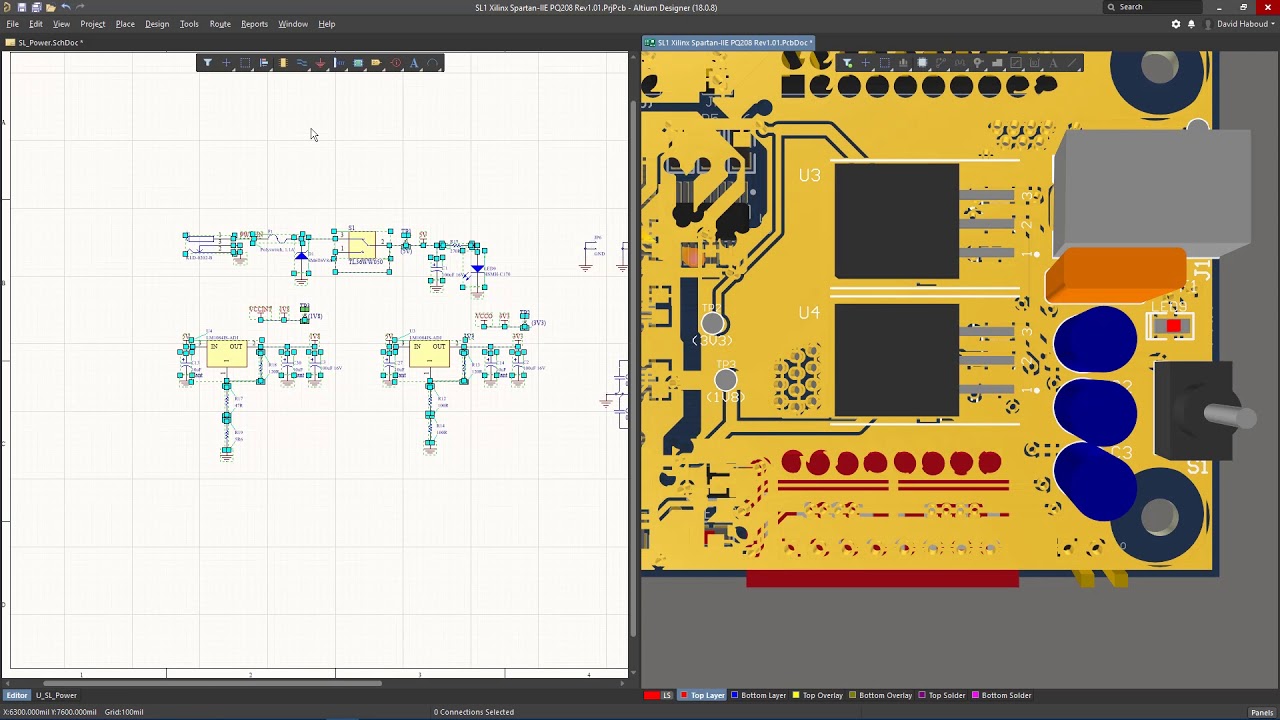Open the Place menu
Image resolution: width=1280 pixels, height=720 pixels.
(x=125, y=24)
